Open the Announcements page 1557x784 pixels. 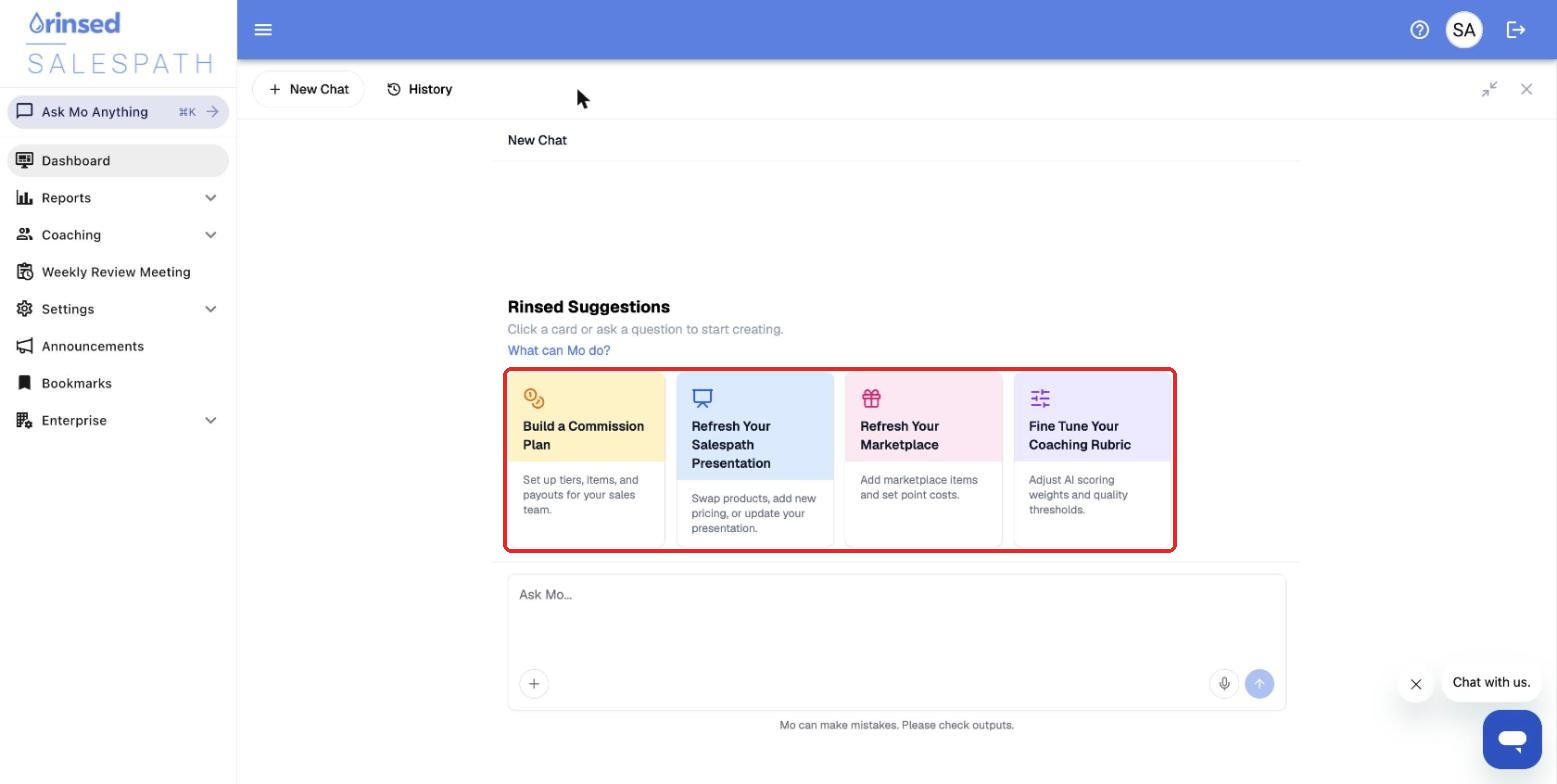[118, 346]
